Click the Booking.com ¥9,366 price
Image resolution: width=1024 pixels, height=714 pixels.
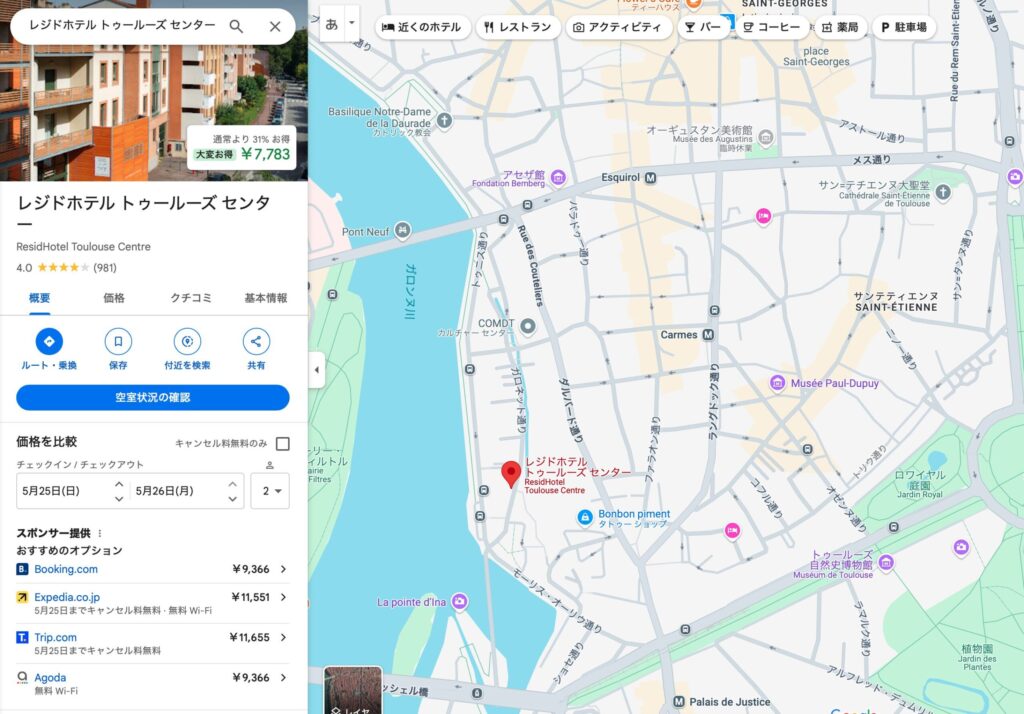(x=251, y=569)
